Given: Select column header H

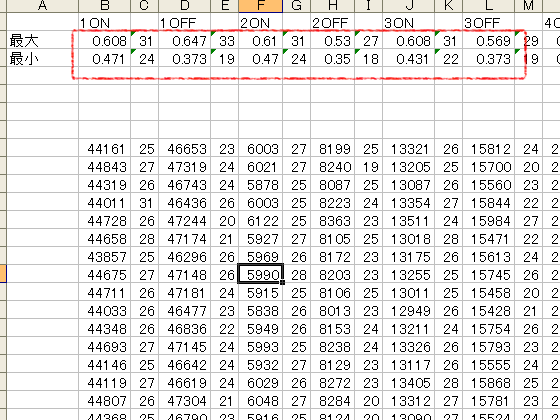Looking at the screenshot, I should (332, 6).
